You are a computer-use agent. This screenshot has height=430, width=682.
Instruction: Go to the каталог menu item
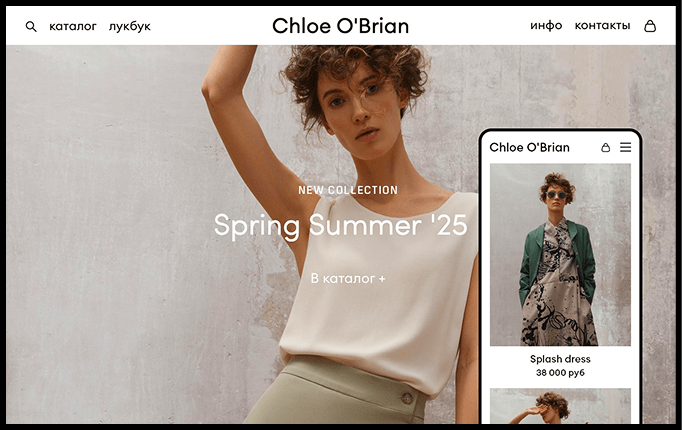click(73, 27)
